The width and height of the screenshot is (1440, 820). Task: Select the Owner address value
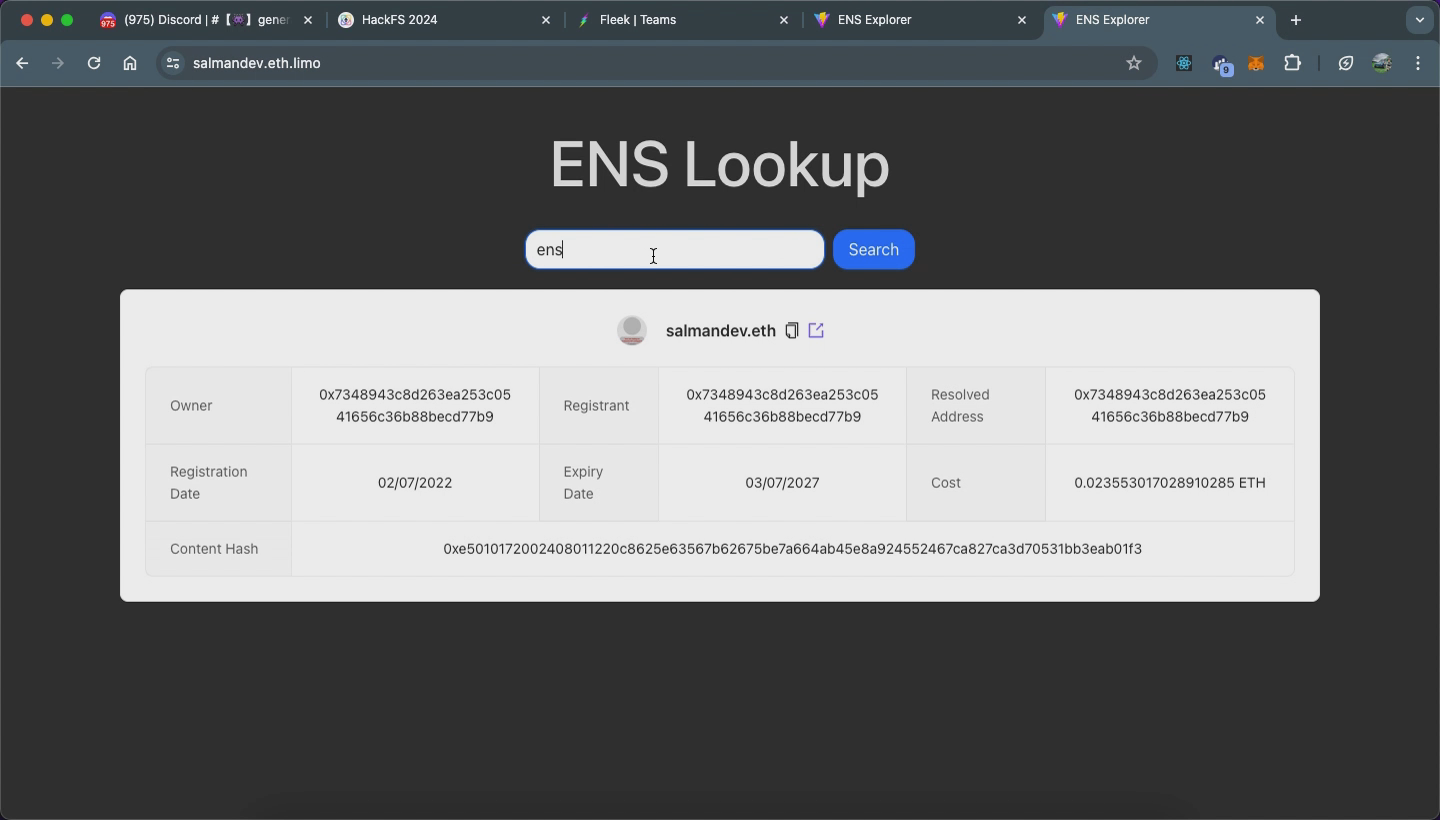click(415, 406)
